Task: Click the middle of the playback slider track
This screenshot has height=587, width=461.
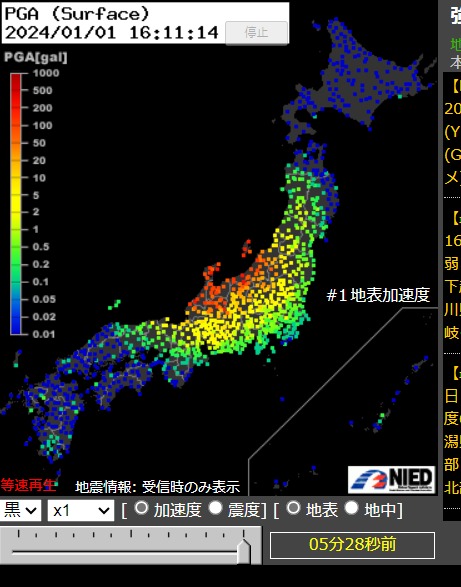Action: 126,551
